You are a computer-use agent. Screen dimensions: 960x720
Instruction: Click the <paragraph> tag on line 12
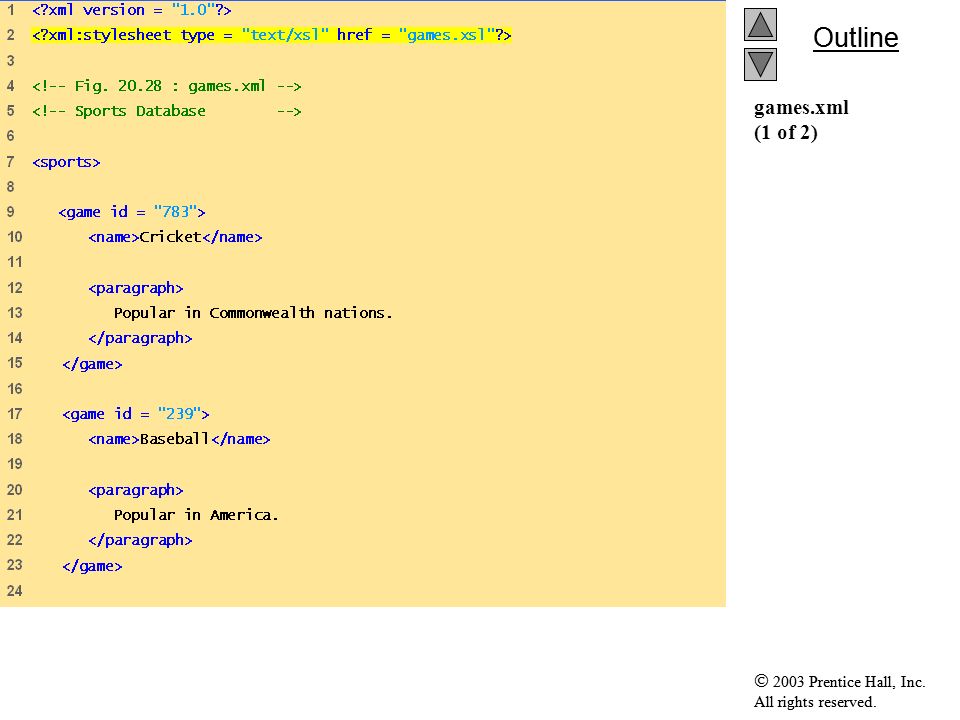[136, 288]
